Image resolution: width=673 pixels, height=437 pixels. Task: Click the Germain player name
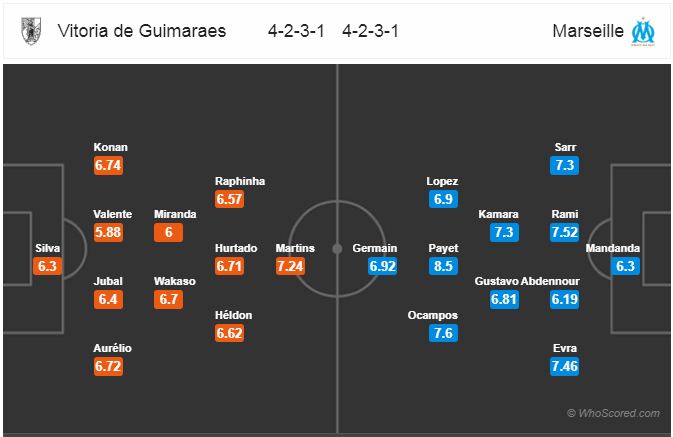click(x=375, y=248)
